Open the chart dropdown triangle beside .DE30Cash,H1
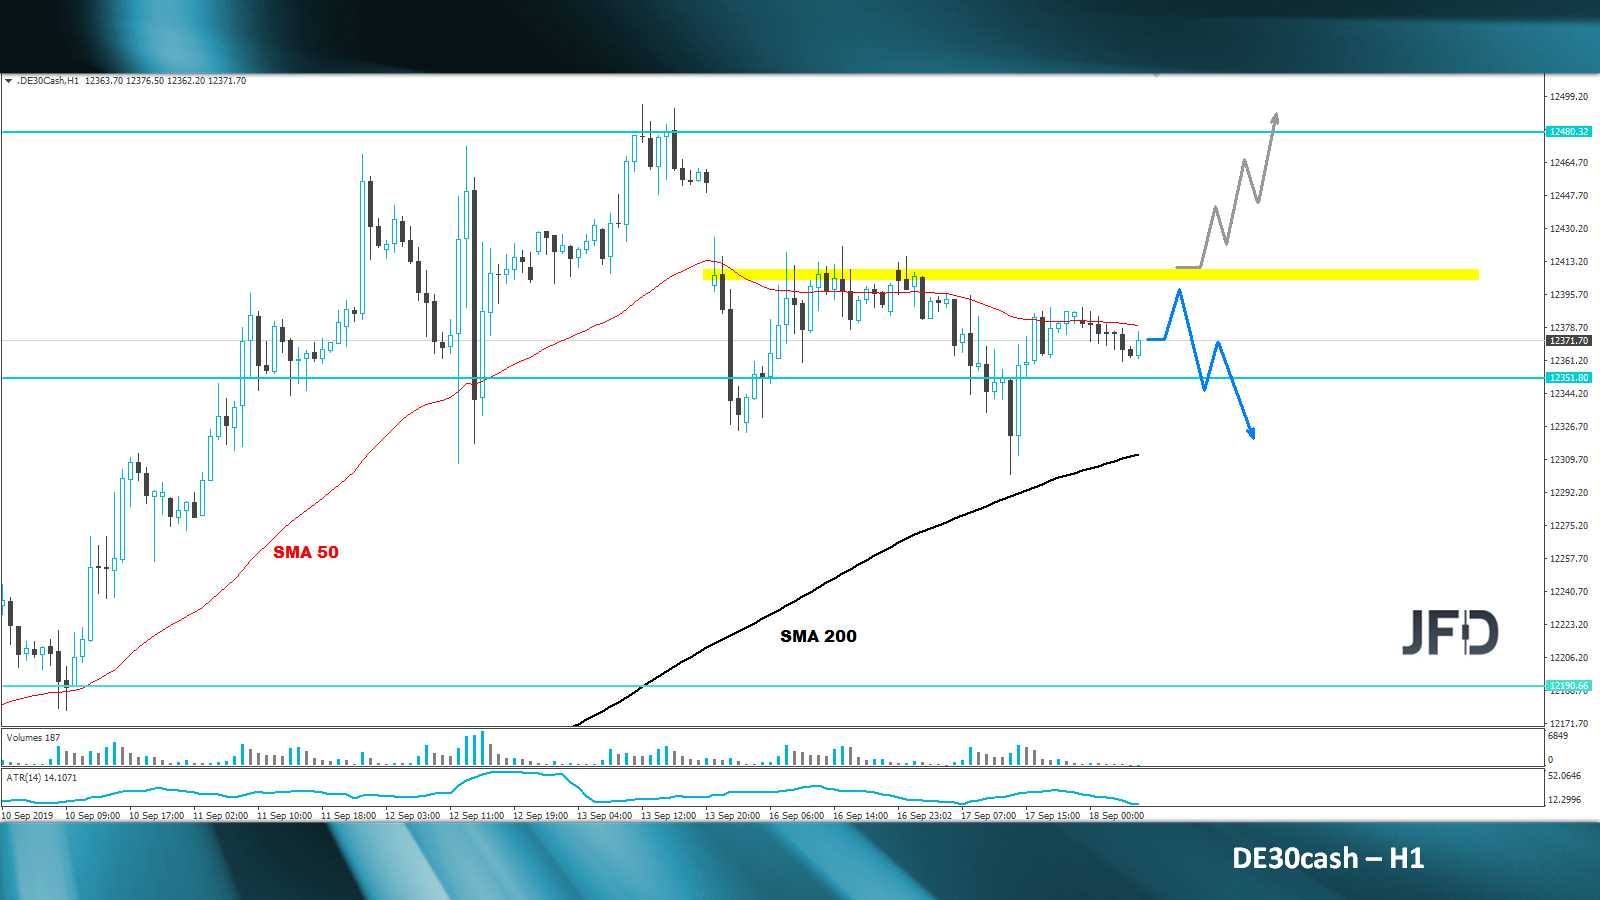1600x900 pixels. tap(8, 81)
